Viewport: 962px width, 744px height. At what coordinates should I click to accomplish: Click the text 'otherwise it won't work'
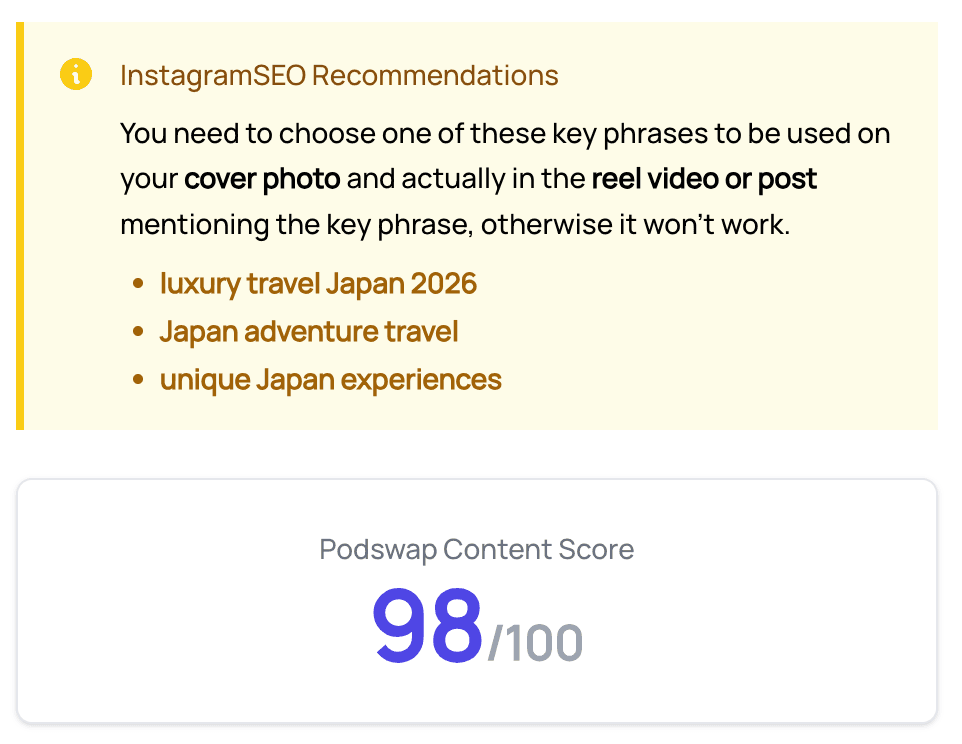tap(636, 224)
